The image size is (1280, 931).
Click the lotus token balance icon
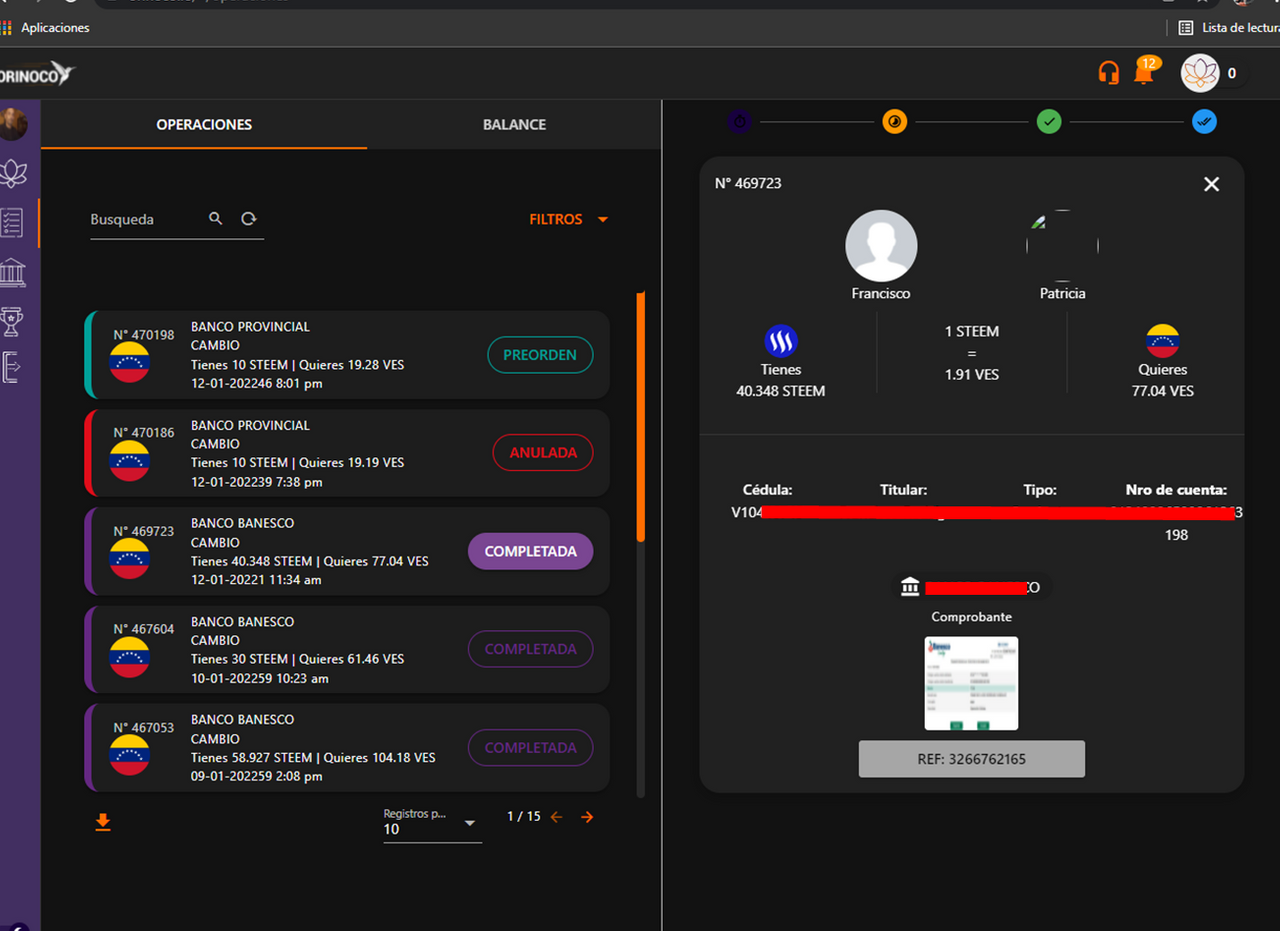(x=1200, y=73)
